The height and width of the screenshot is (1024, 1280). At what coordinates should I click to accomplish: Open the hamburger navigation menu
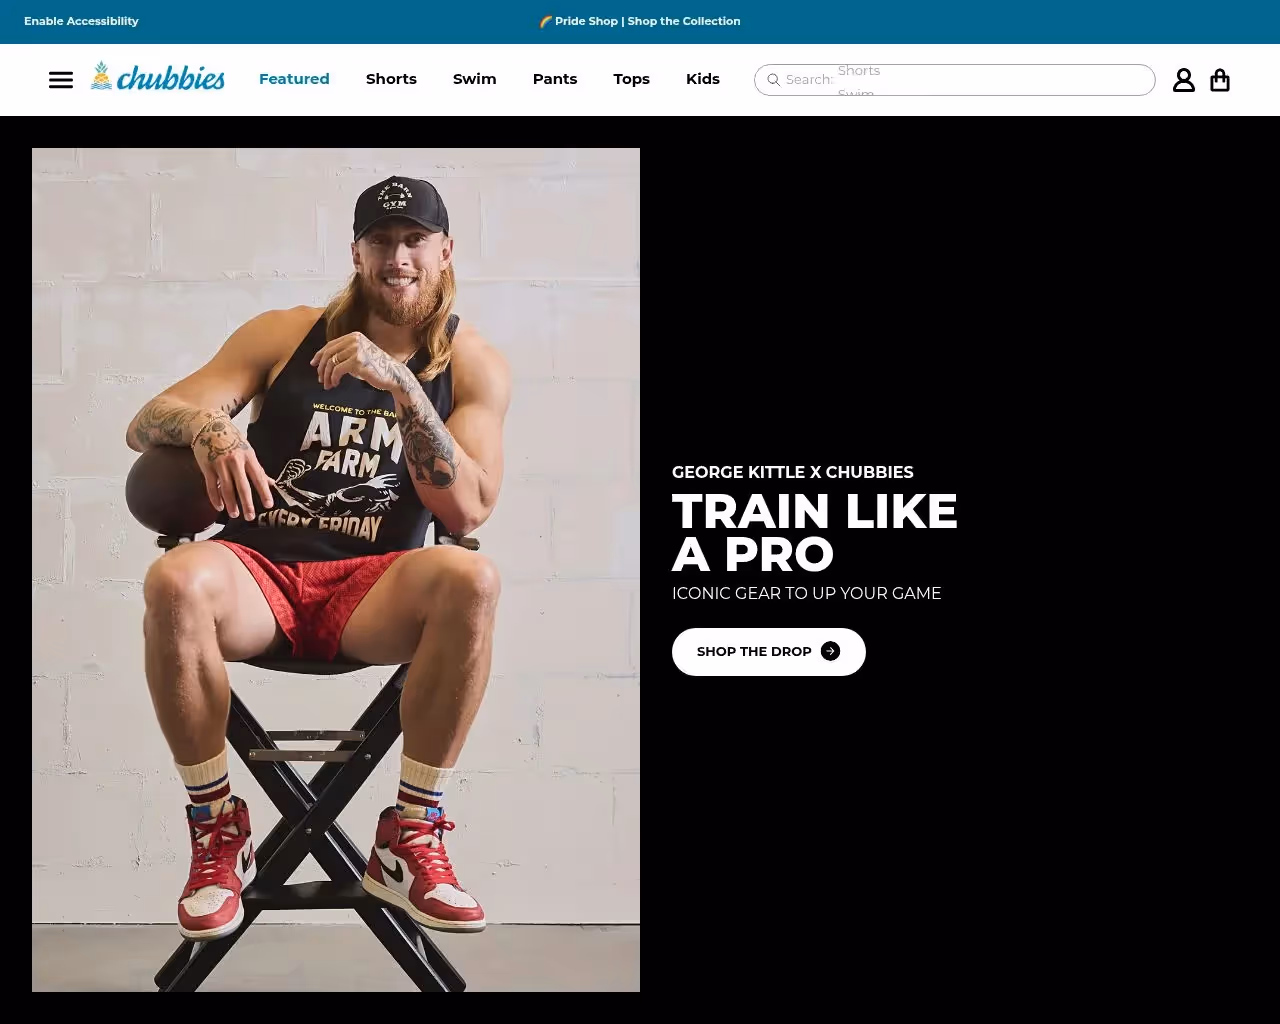[x=61, y=80]
